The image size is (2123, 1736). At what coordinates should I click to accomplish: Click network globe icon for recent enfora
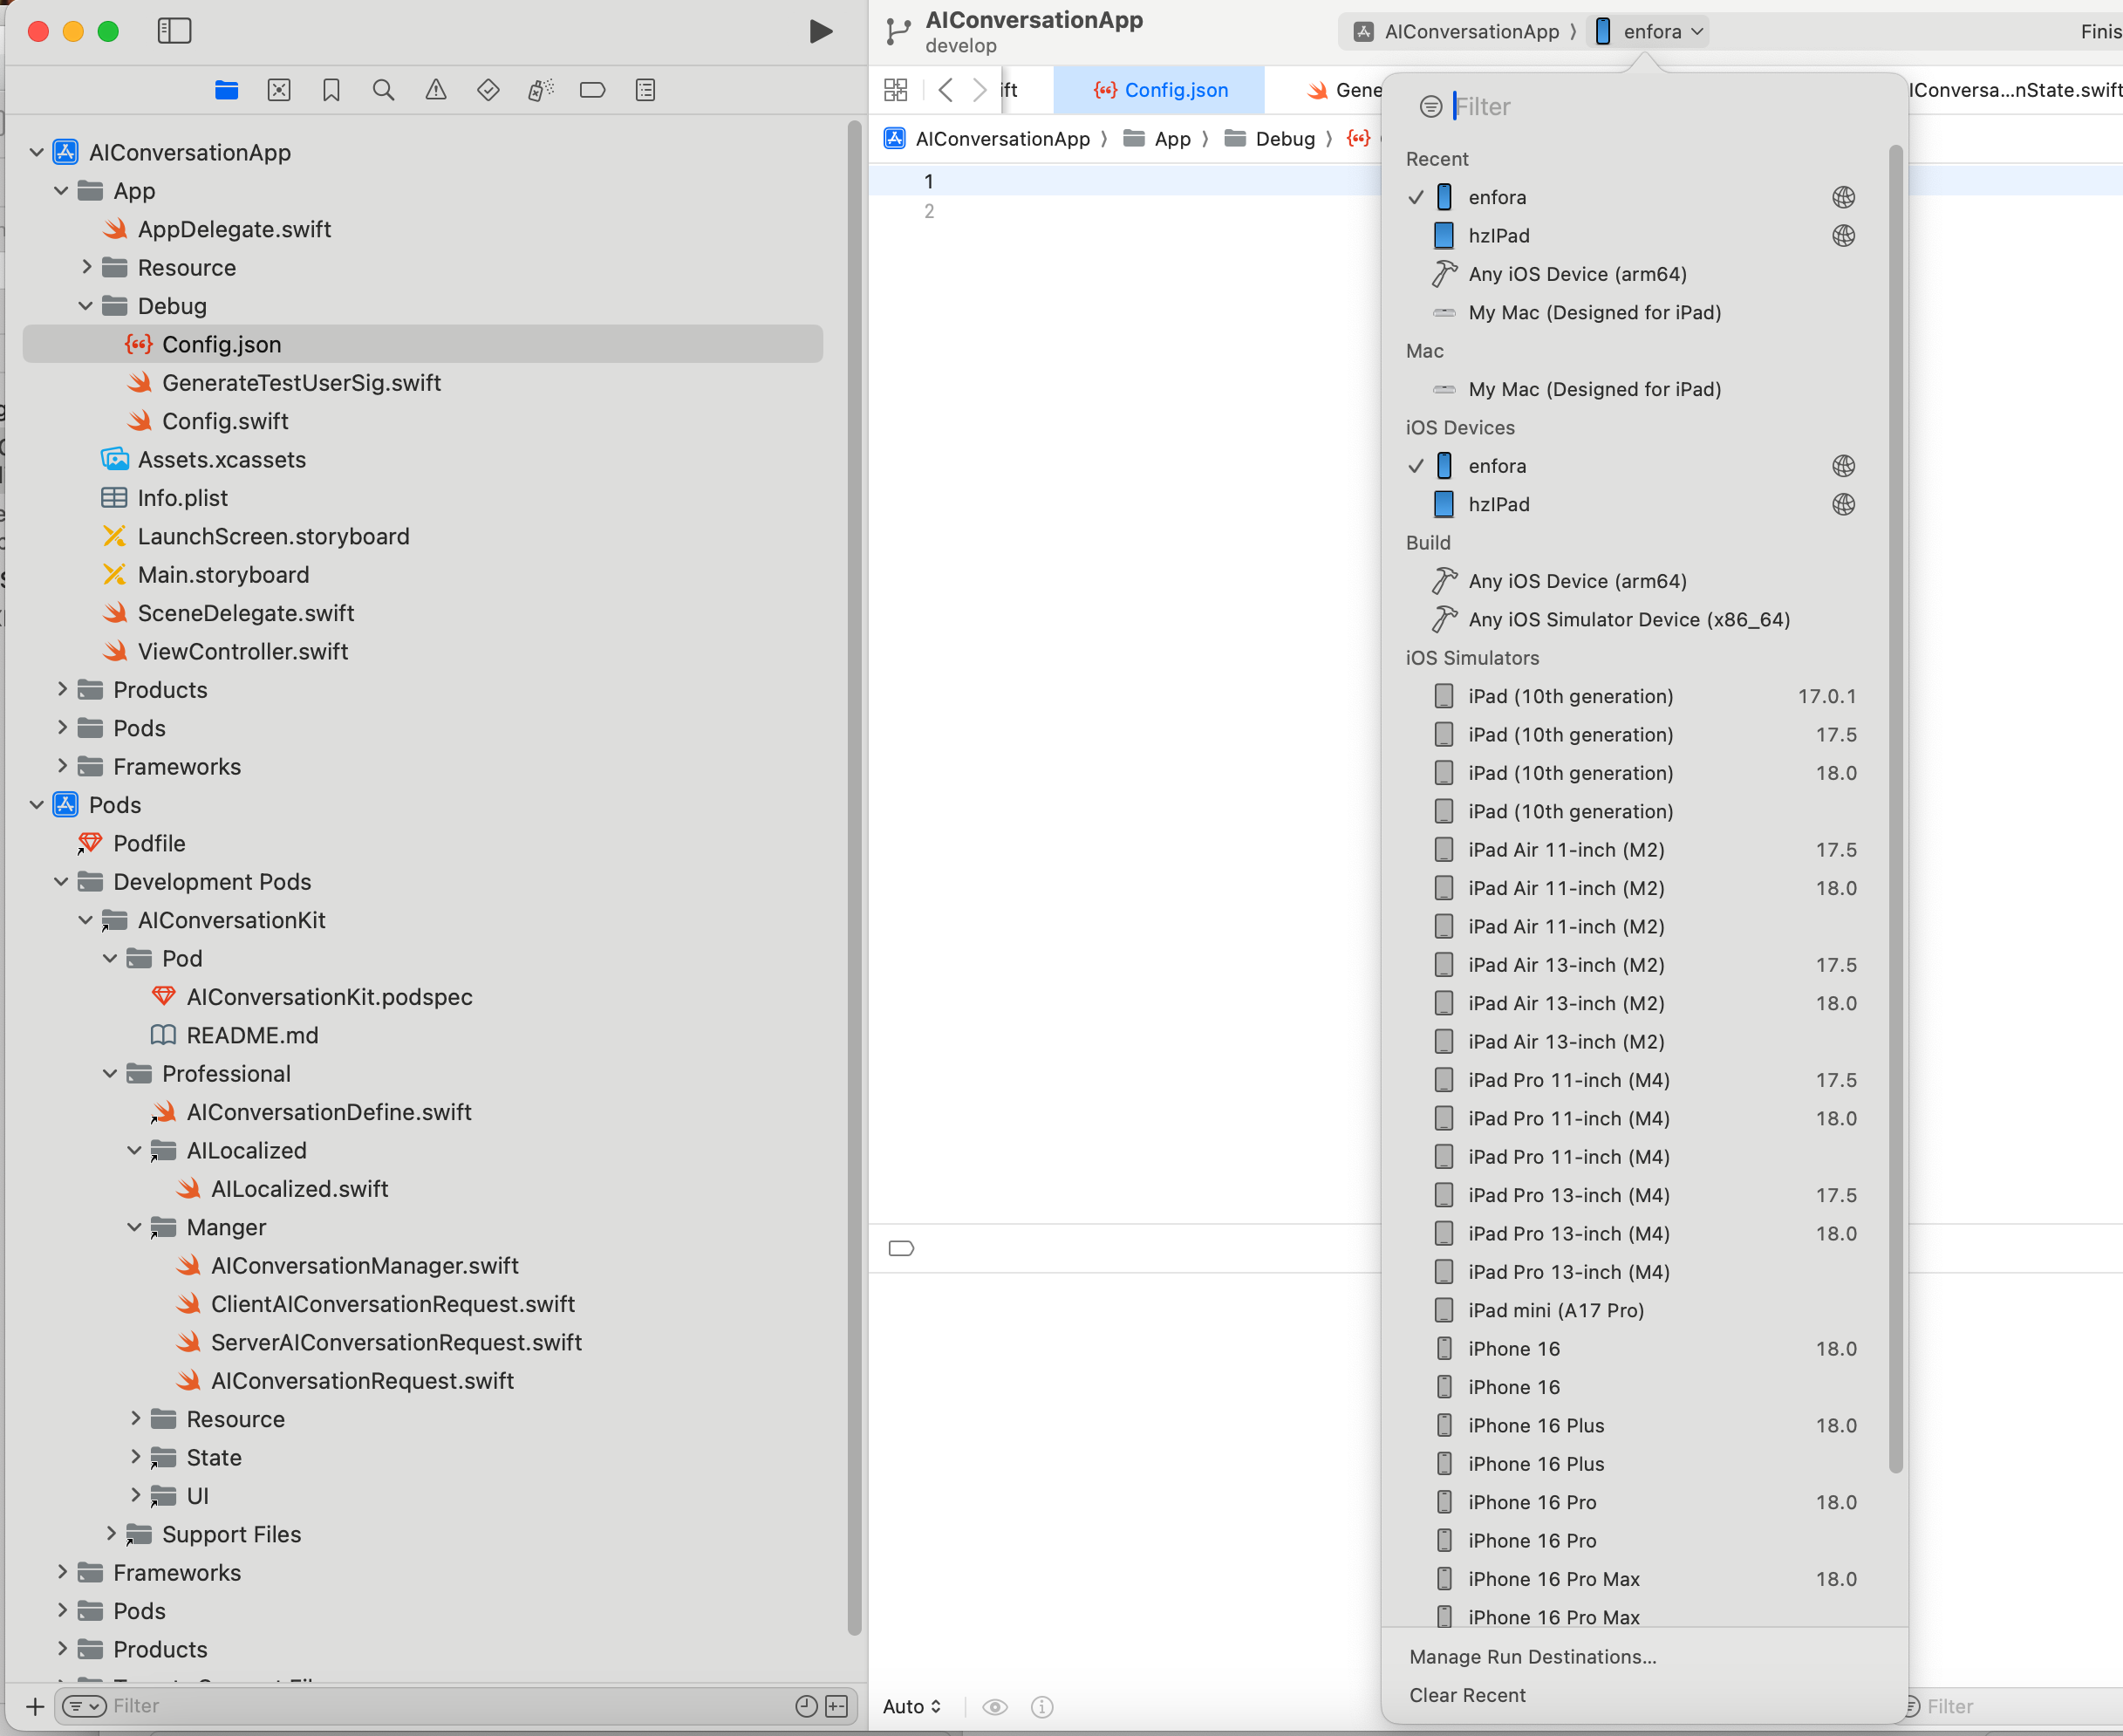pyautogui.click(x=1843, y=197)
